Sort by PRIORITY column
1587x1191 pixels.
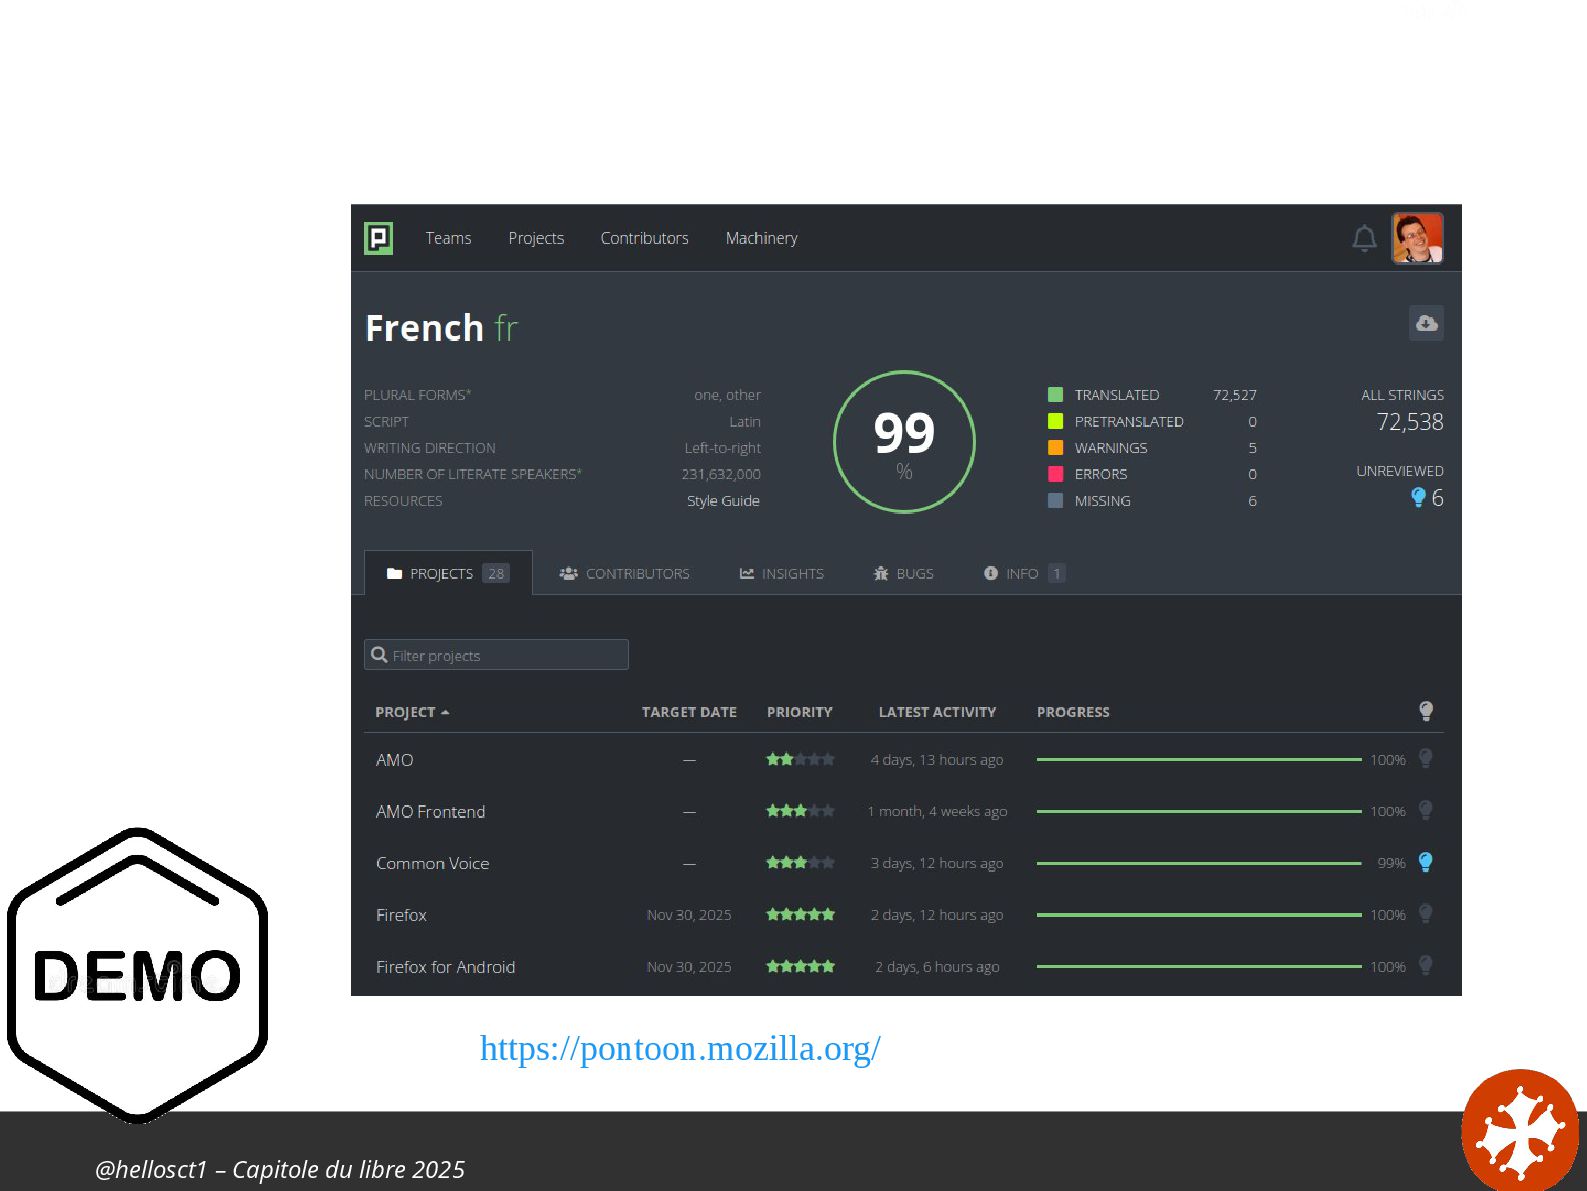(x=799, y=712)
